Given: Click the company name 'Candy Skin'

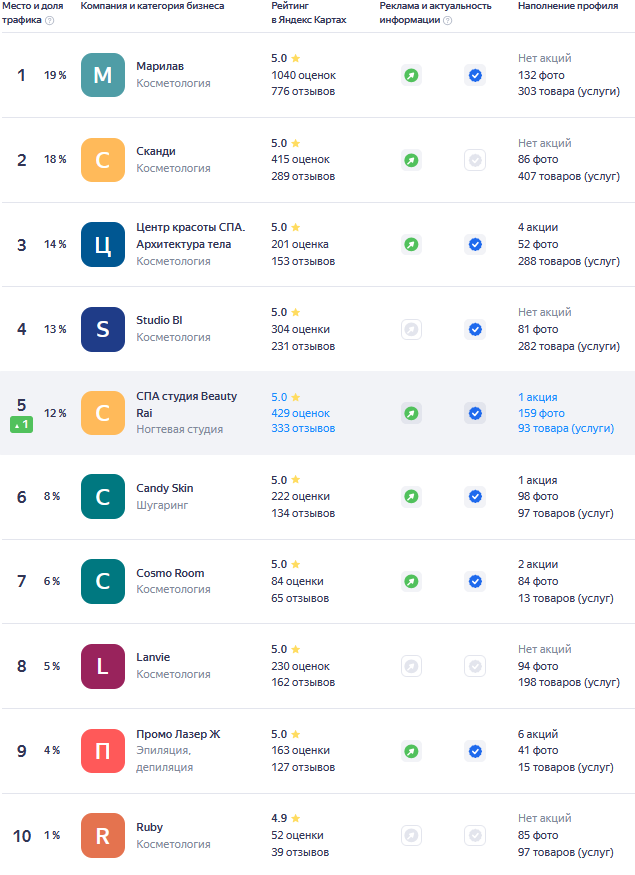Looking at the screenshot, I should tap(165, 488).
